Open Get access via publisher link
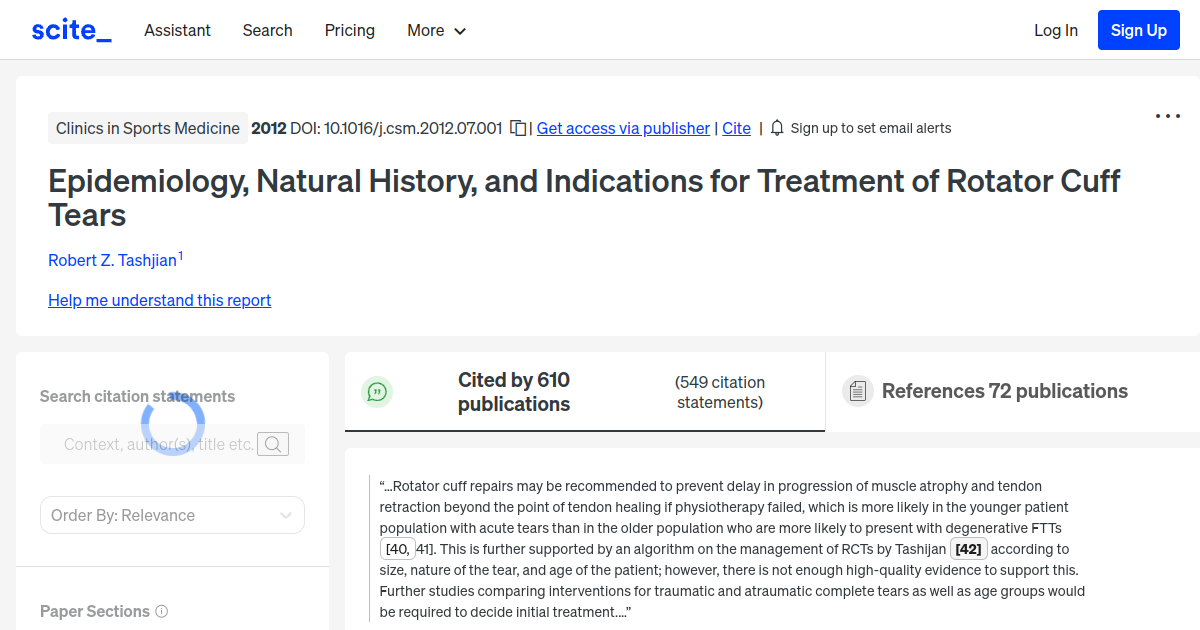This screenshot has height=630, width=1200. (623, 128)
